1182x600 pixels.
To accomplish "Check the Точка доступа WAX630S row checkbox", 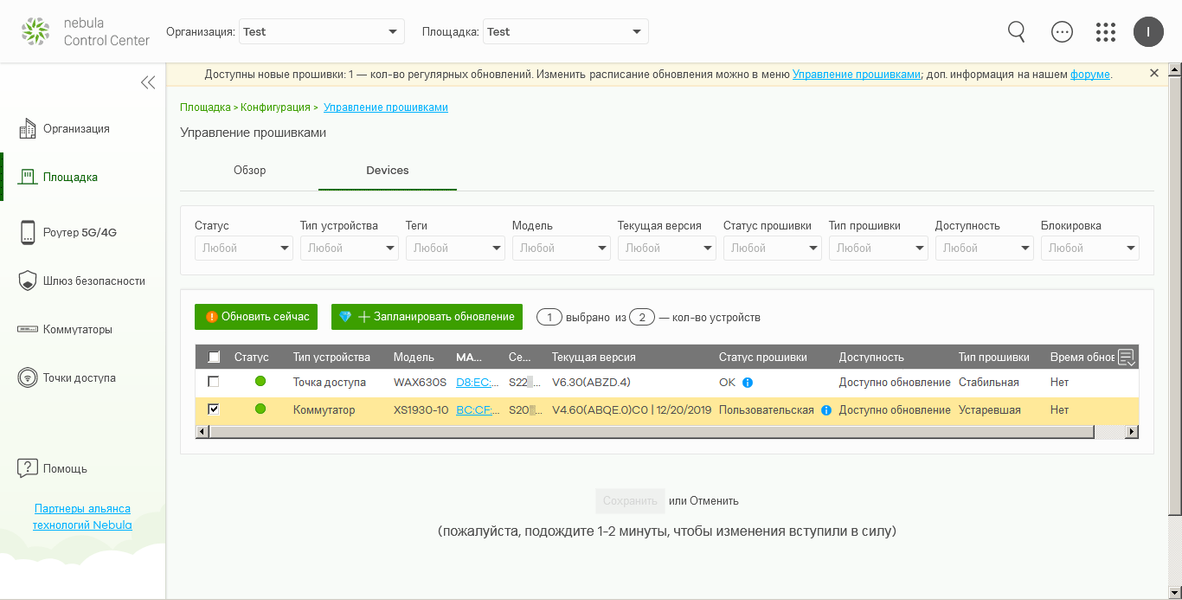I will 213,382.
